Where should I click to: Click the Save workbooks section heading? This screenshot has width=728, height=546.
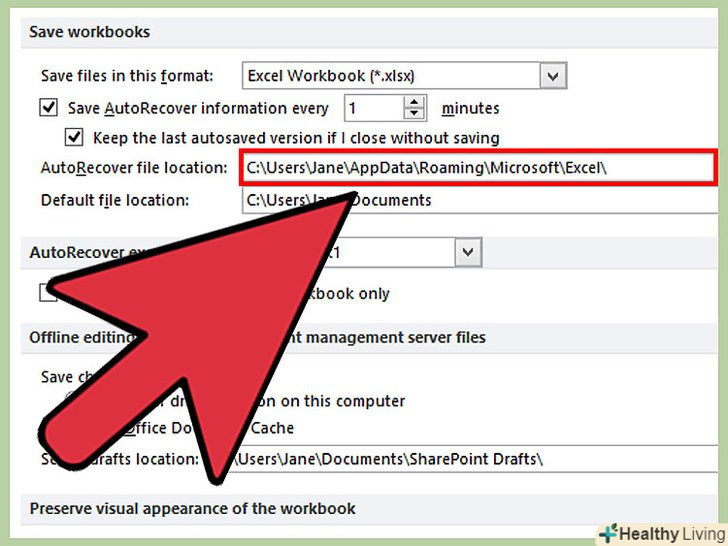click(x=90, y=32)
